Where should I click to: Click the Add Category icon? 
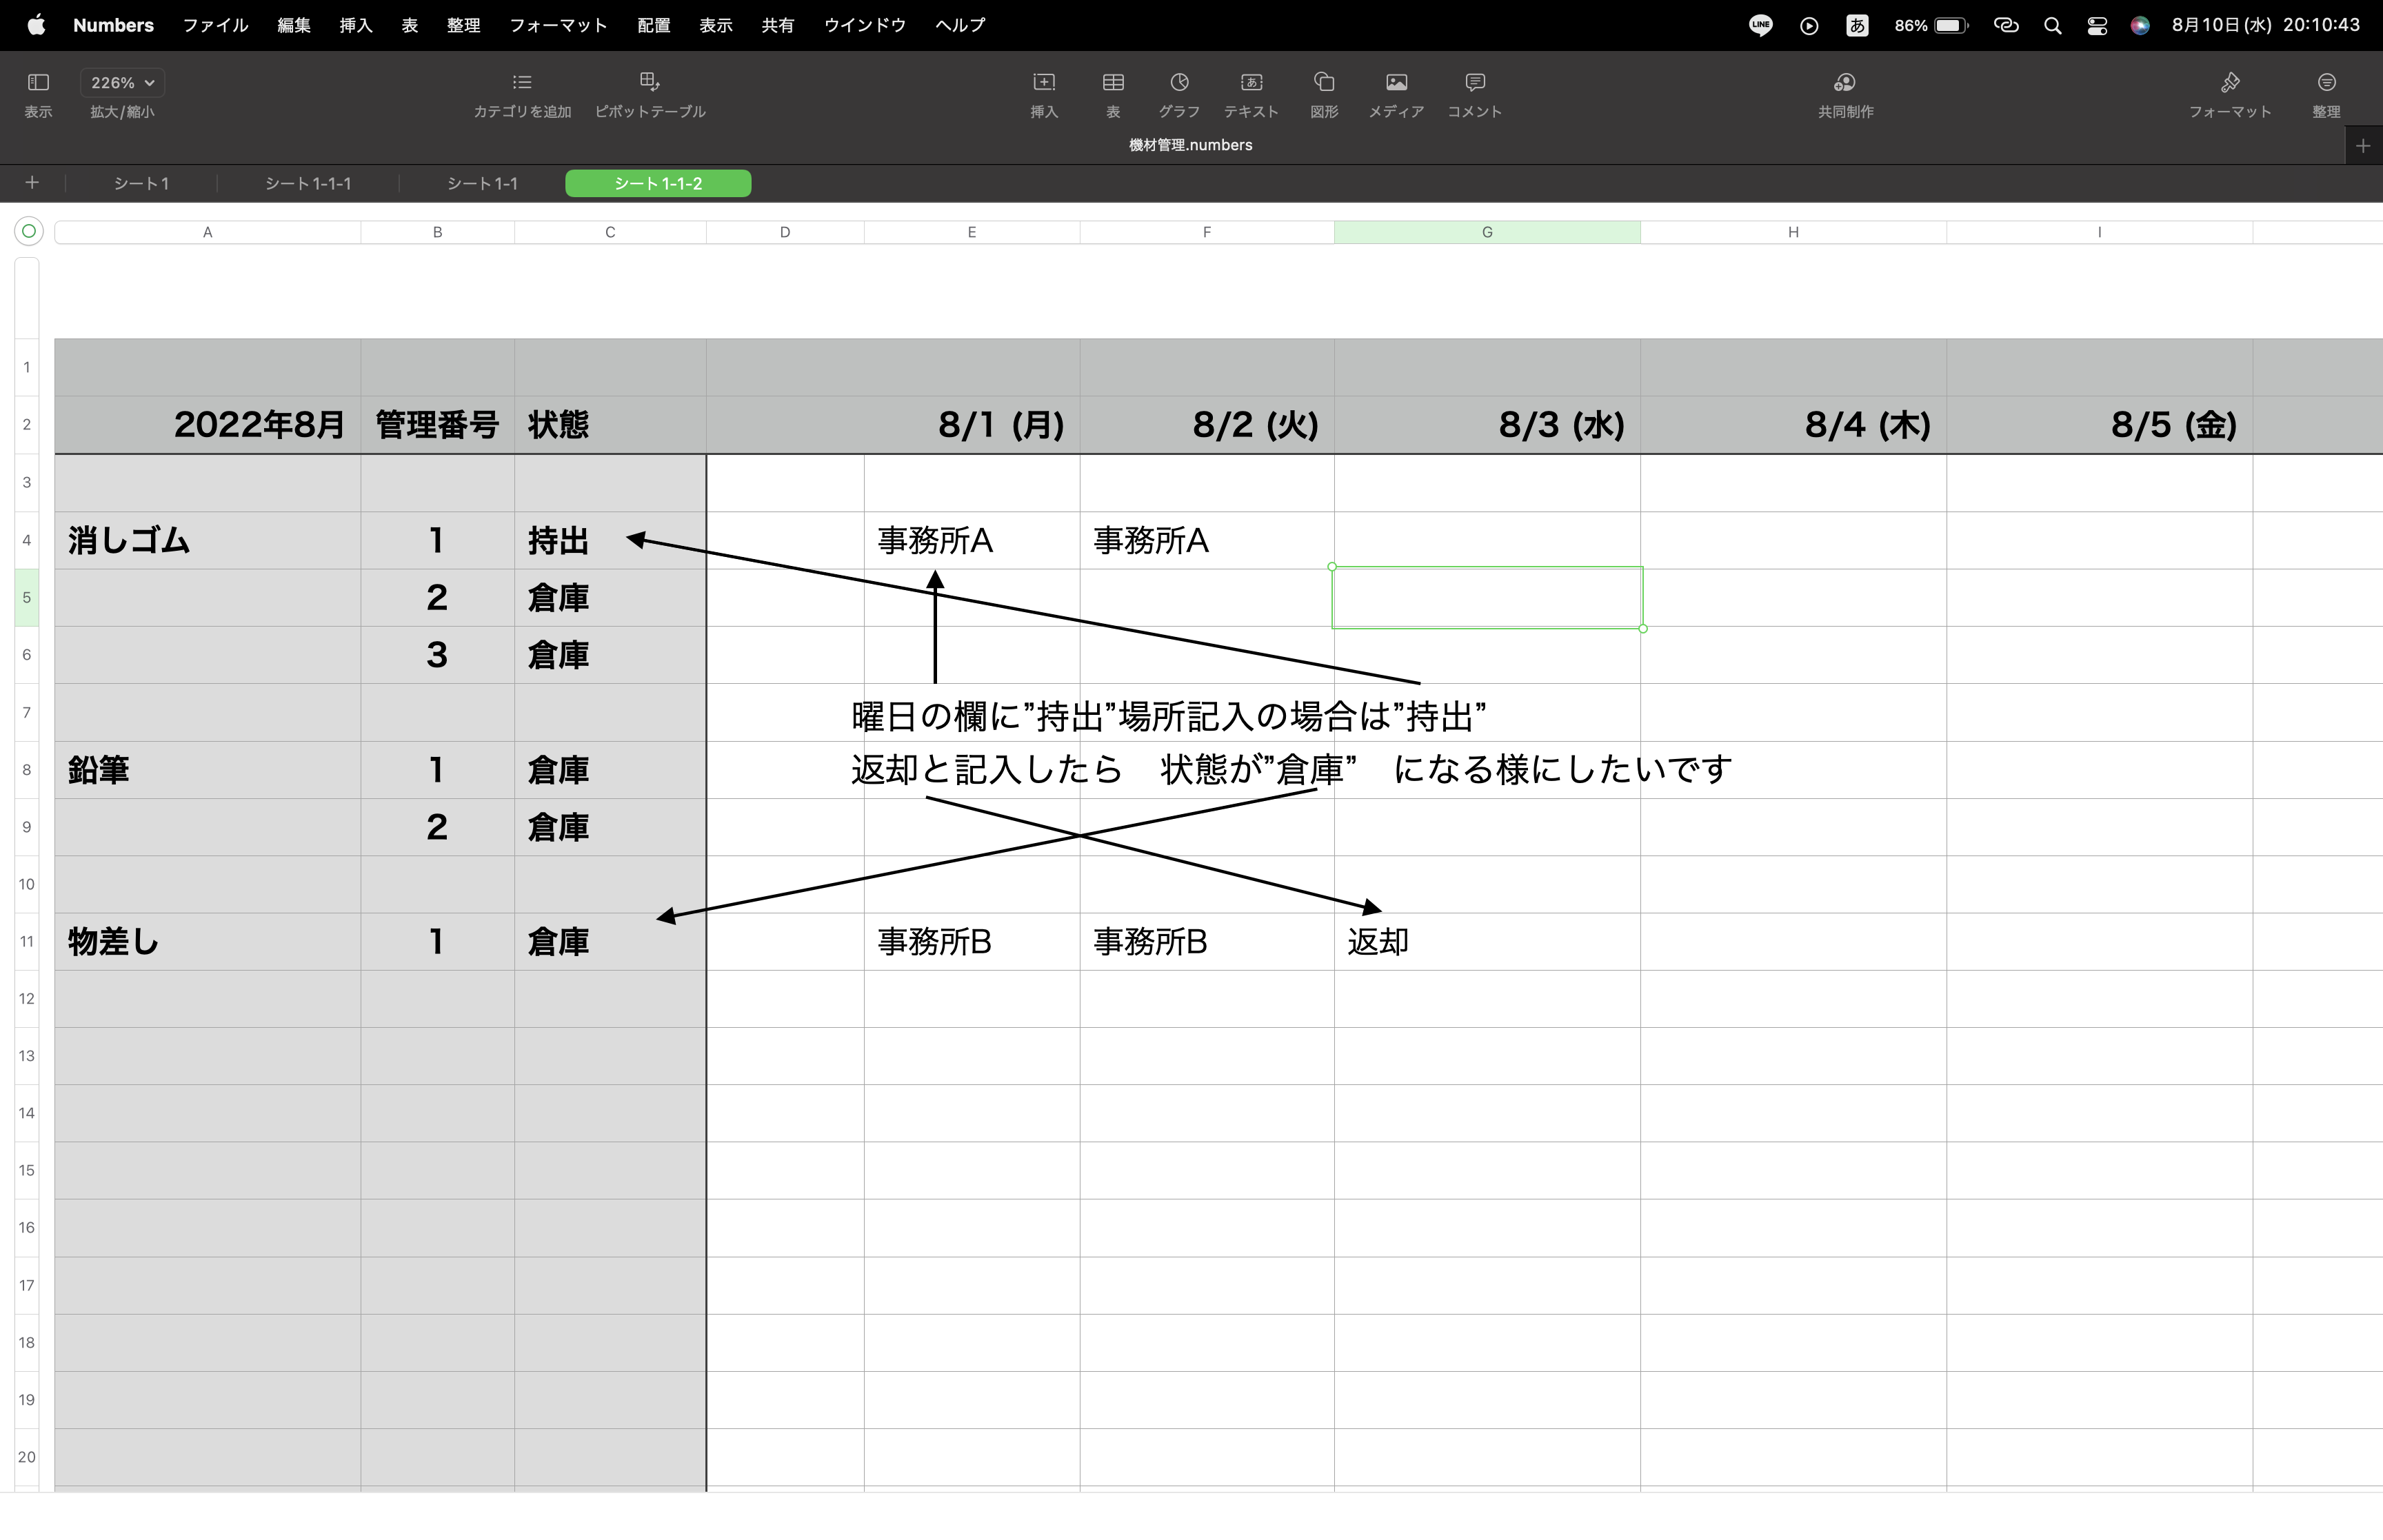click(521, 82)
